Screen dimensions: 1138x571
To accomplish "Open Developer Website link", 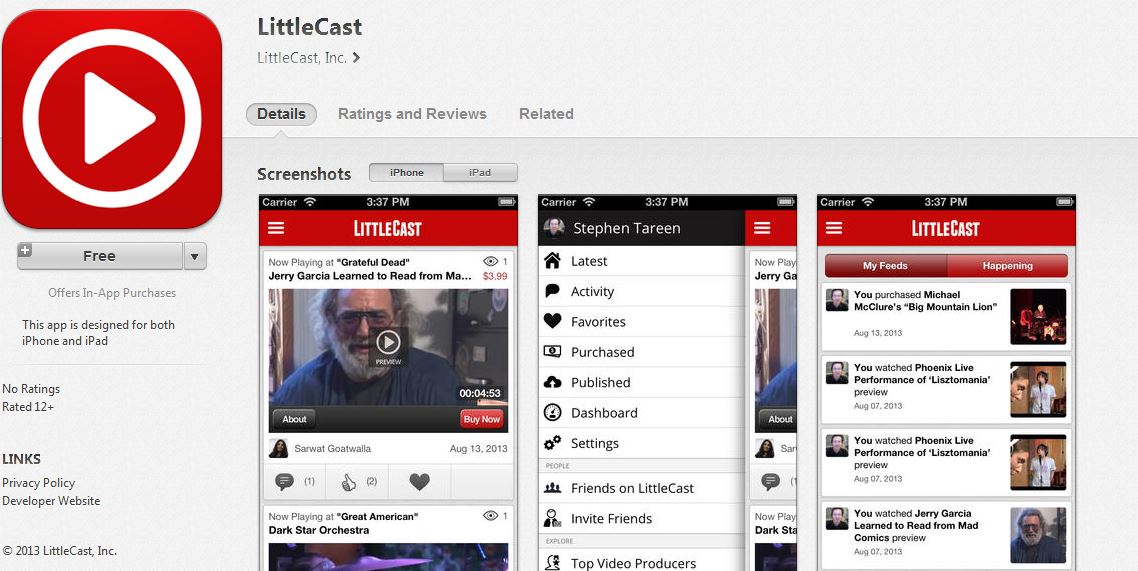I will click(x=52, y=501).
